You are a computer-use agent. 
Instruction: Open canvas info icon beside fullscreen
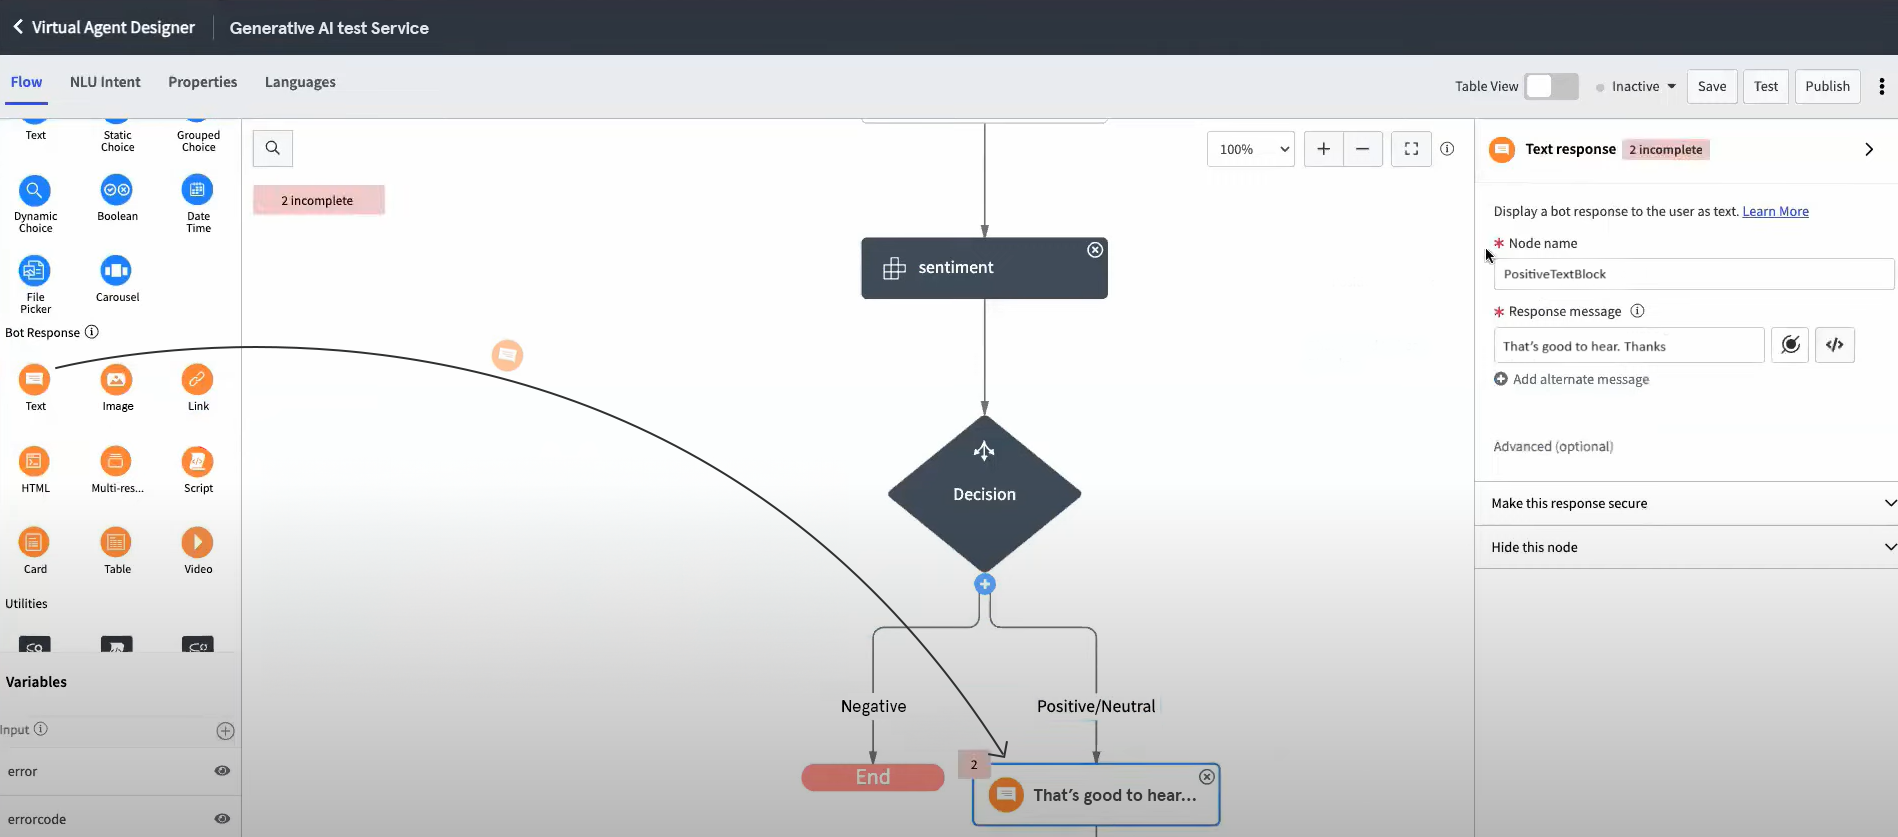coord(1447,149)
